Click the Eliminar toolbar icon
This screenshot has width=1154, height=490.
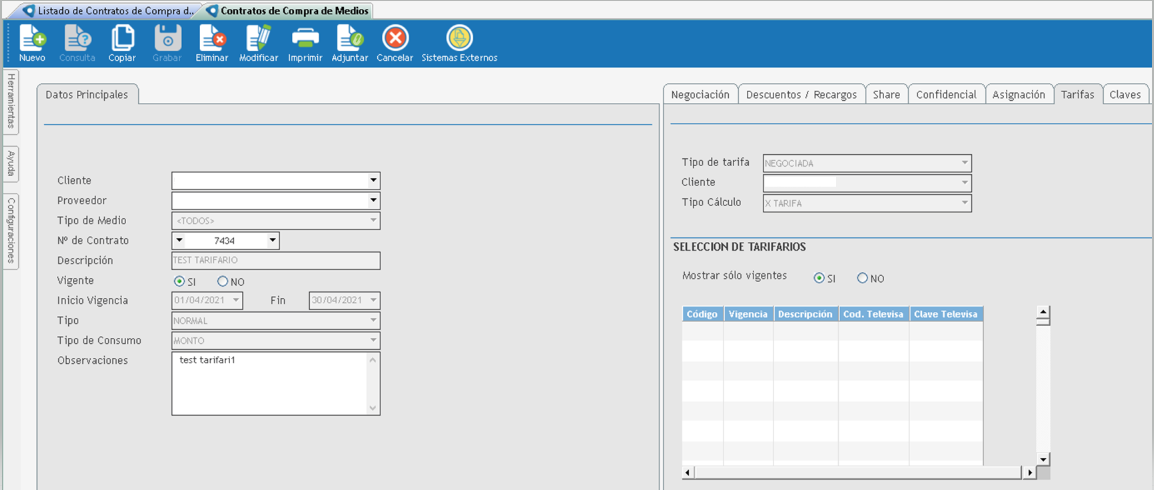pyautogui.click(x=212, y=40)
